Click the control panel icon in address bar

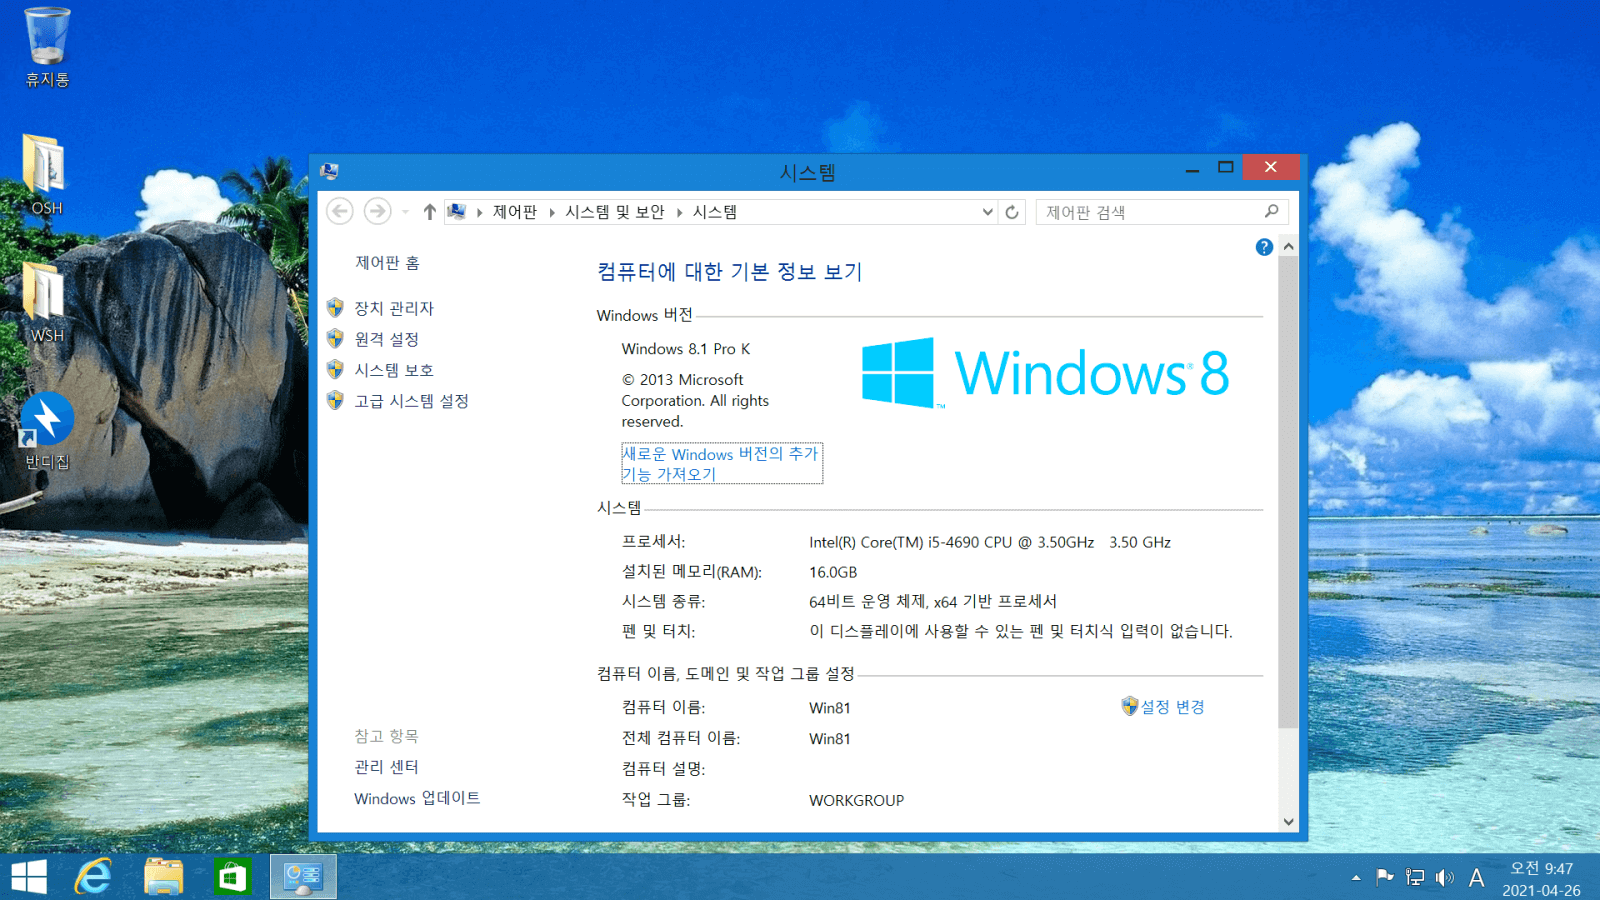tap(457, 211)
